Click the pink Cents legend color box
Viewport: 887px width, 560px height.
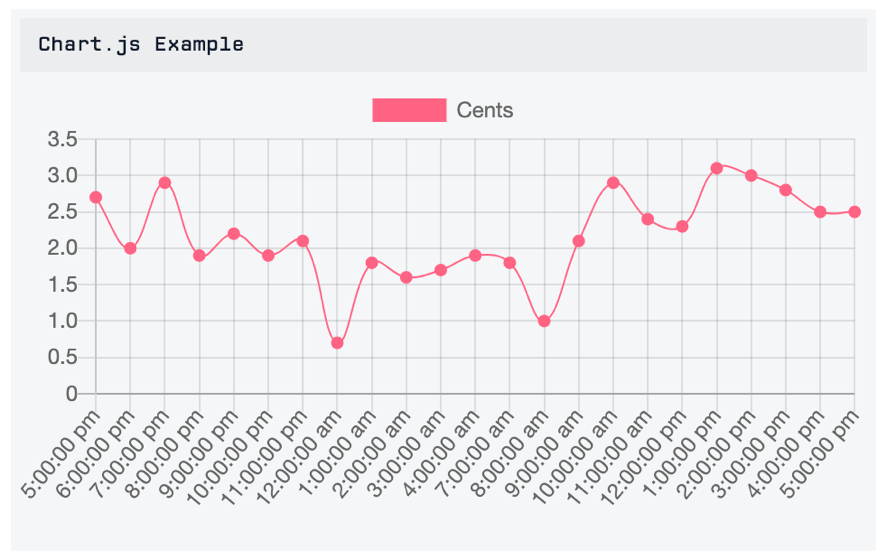click(x=409, y=110)
